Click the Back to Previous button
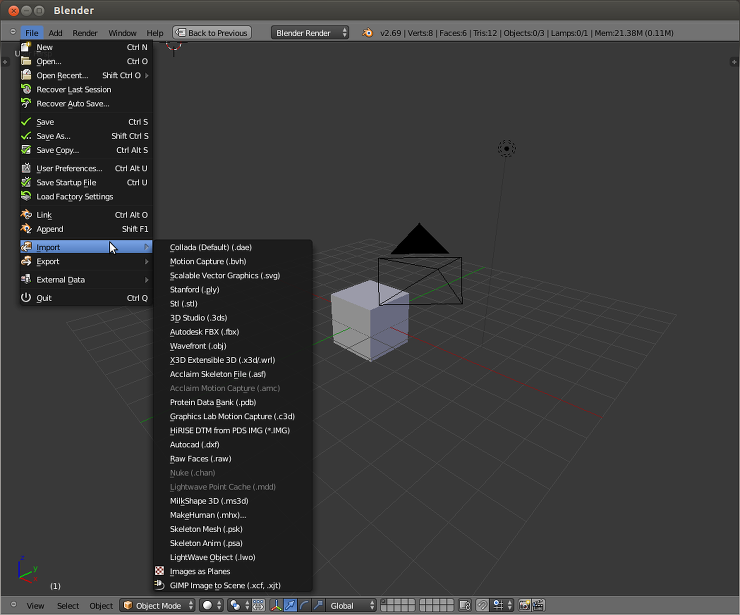The height and width of the screenshot is (615, 740). pyautogui.click(x=212, y=33)
